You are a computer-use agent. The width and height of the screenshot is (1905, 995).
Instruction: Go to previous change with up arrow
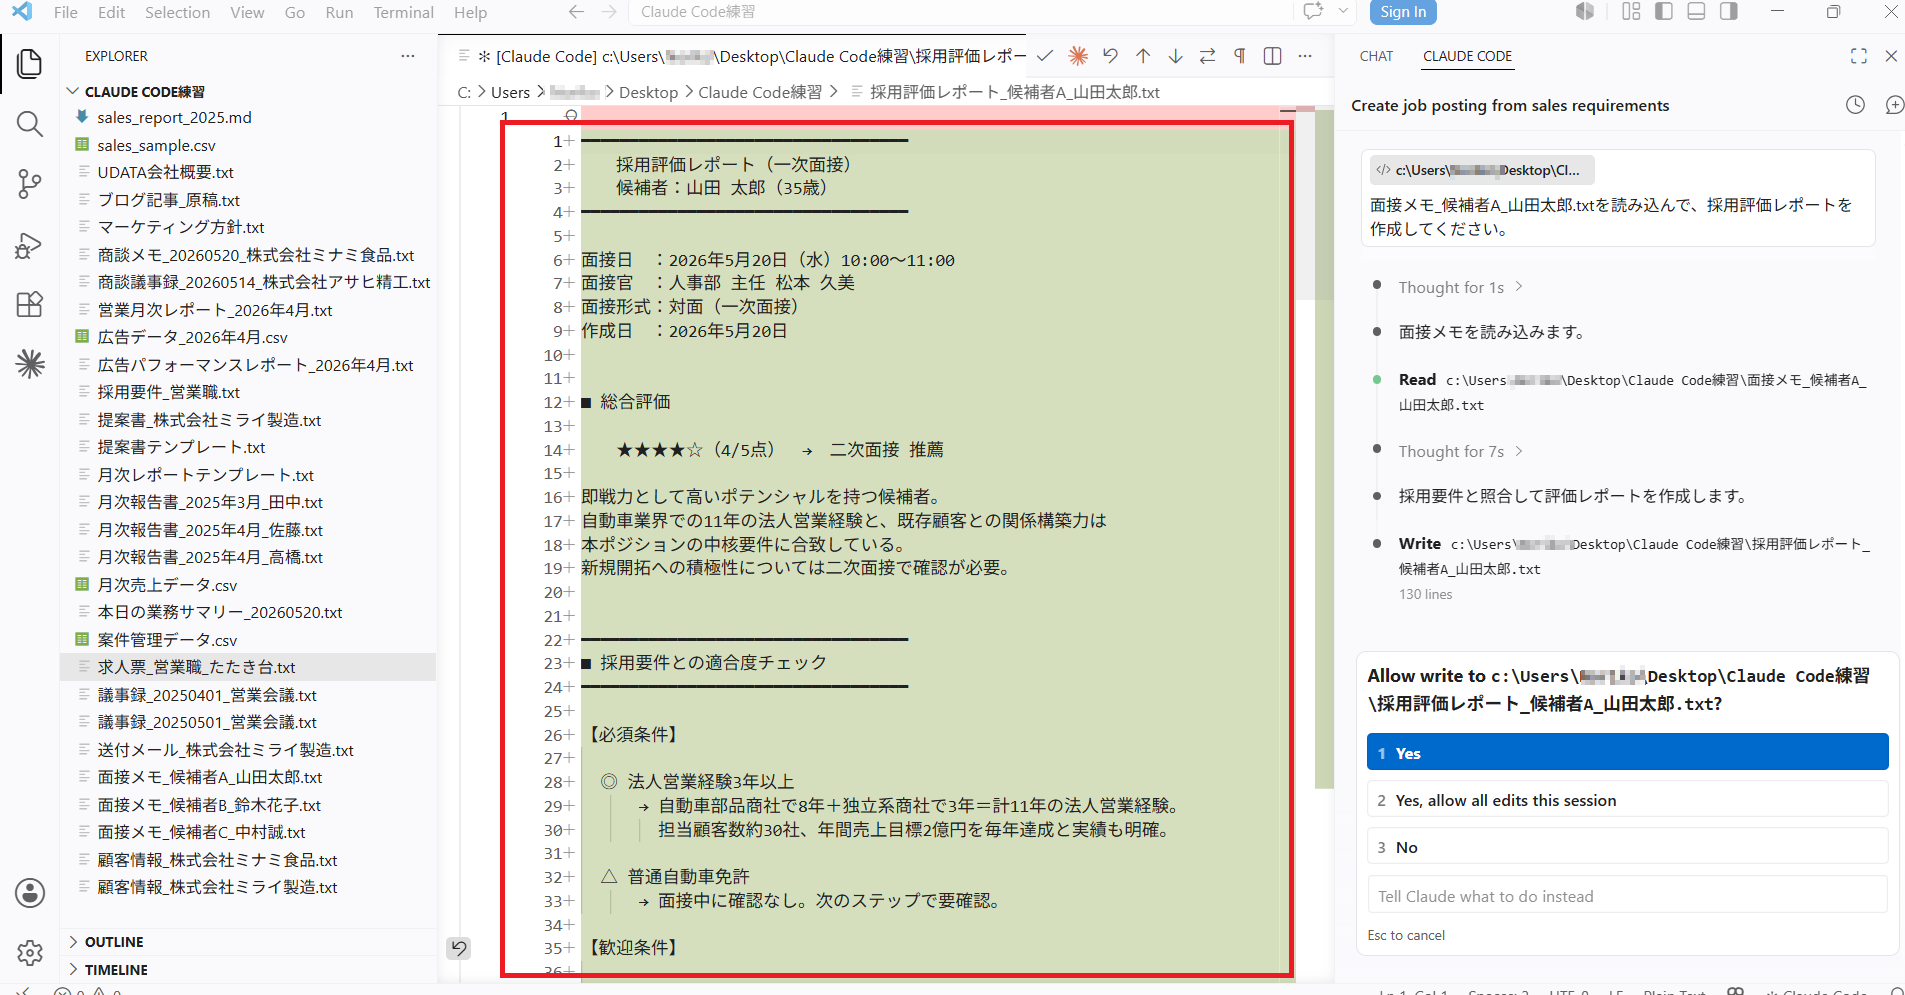tap(1143, 56)
